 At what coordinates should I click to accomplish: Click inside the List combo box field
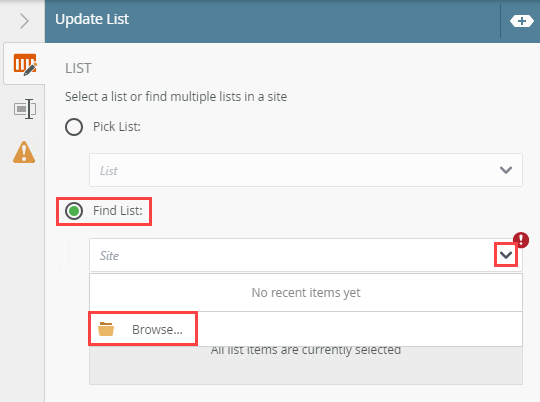pyautogui.click(x=305, y=170)
